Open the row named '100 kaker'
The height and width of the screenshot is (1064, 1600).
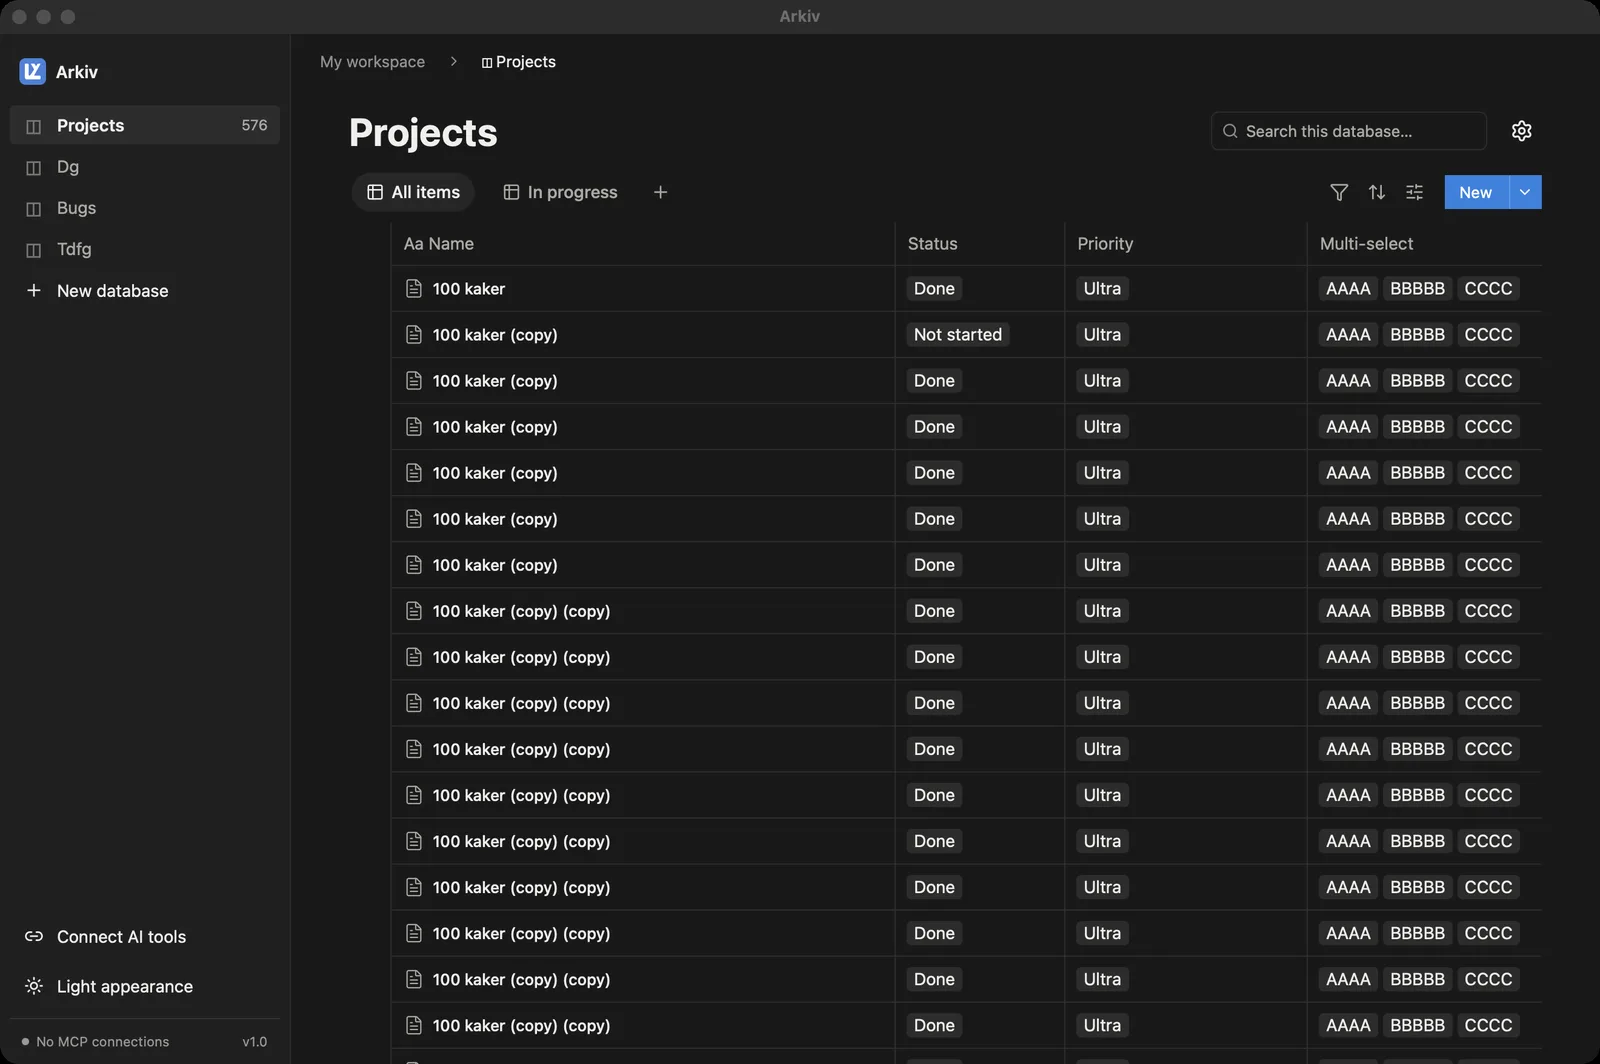(x=468, y=288)
